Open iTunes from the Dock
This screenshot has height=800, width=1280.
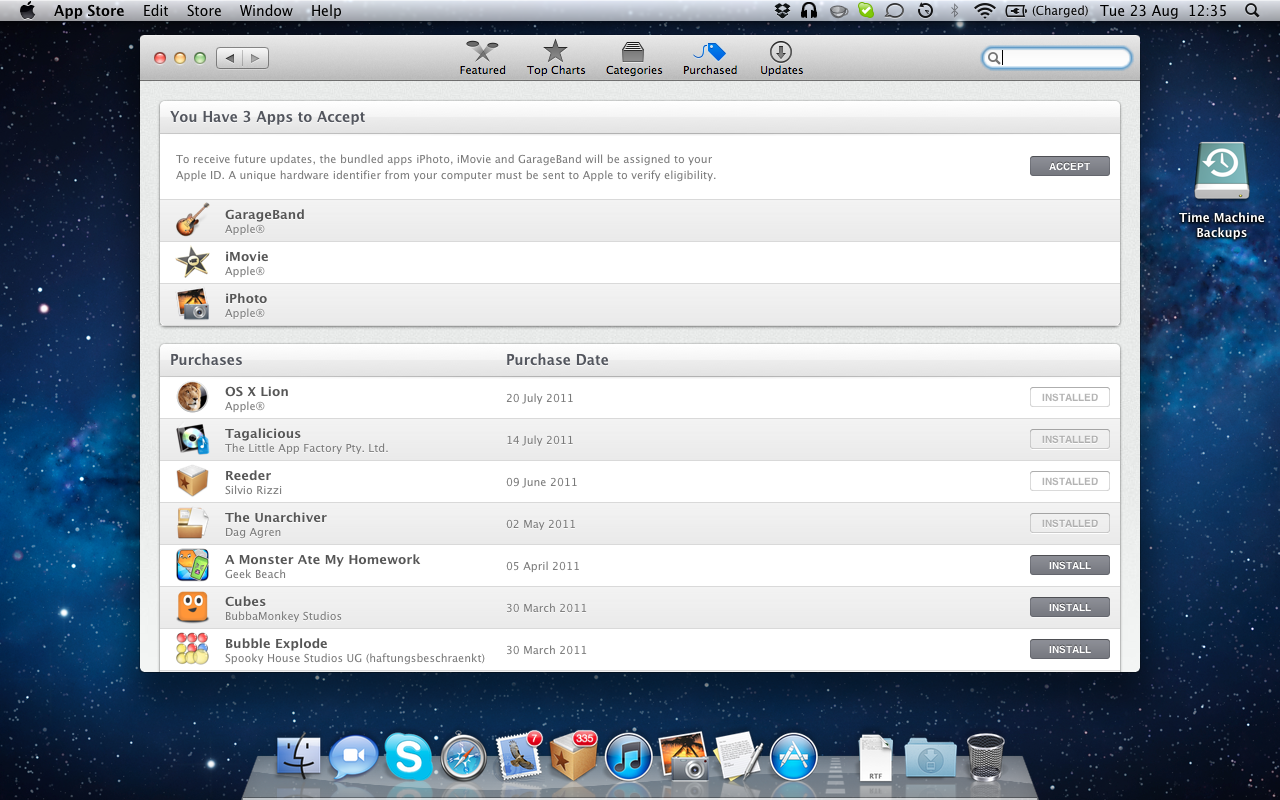(628, 757)
